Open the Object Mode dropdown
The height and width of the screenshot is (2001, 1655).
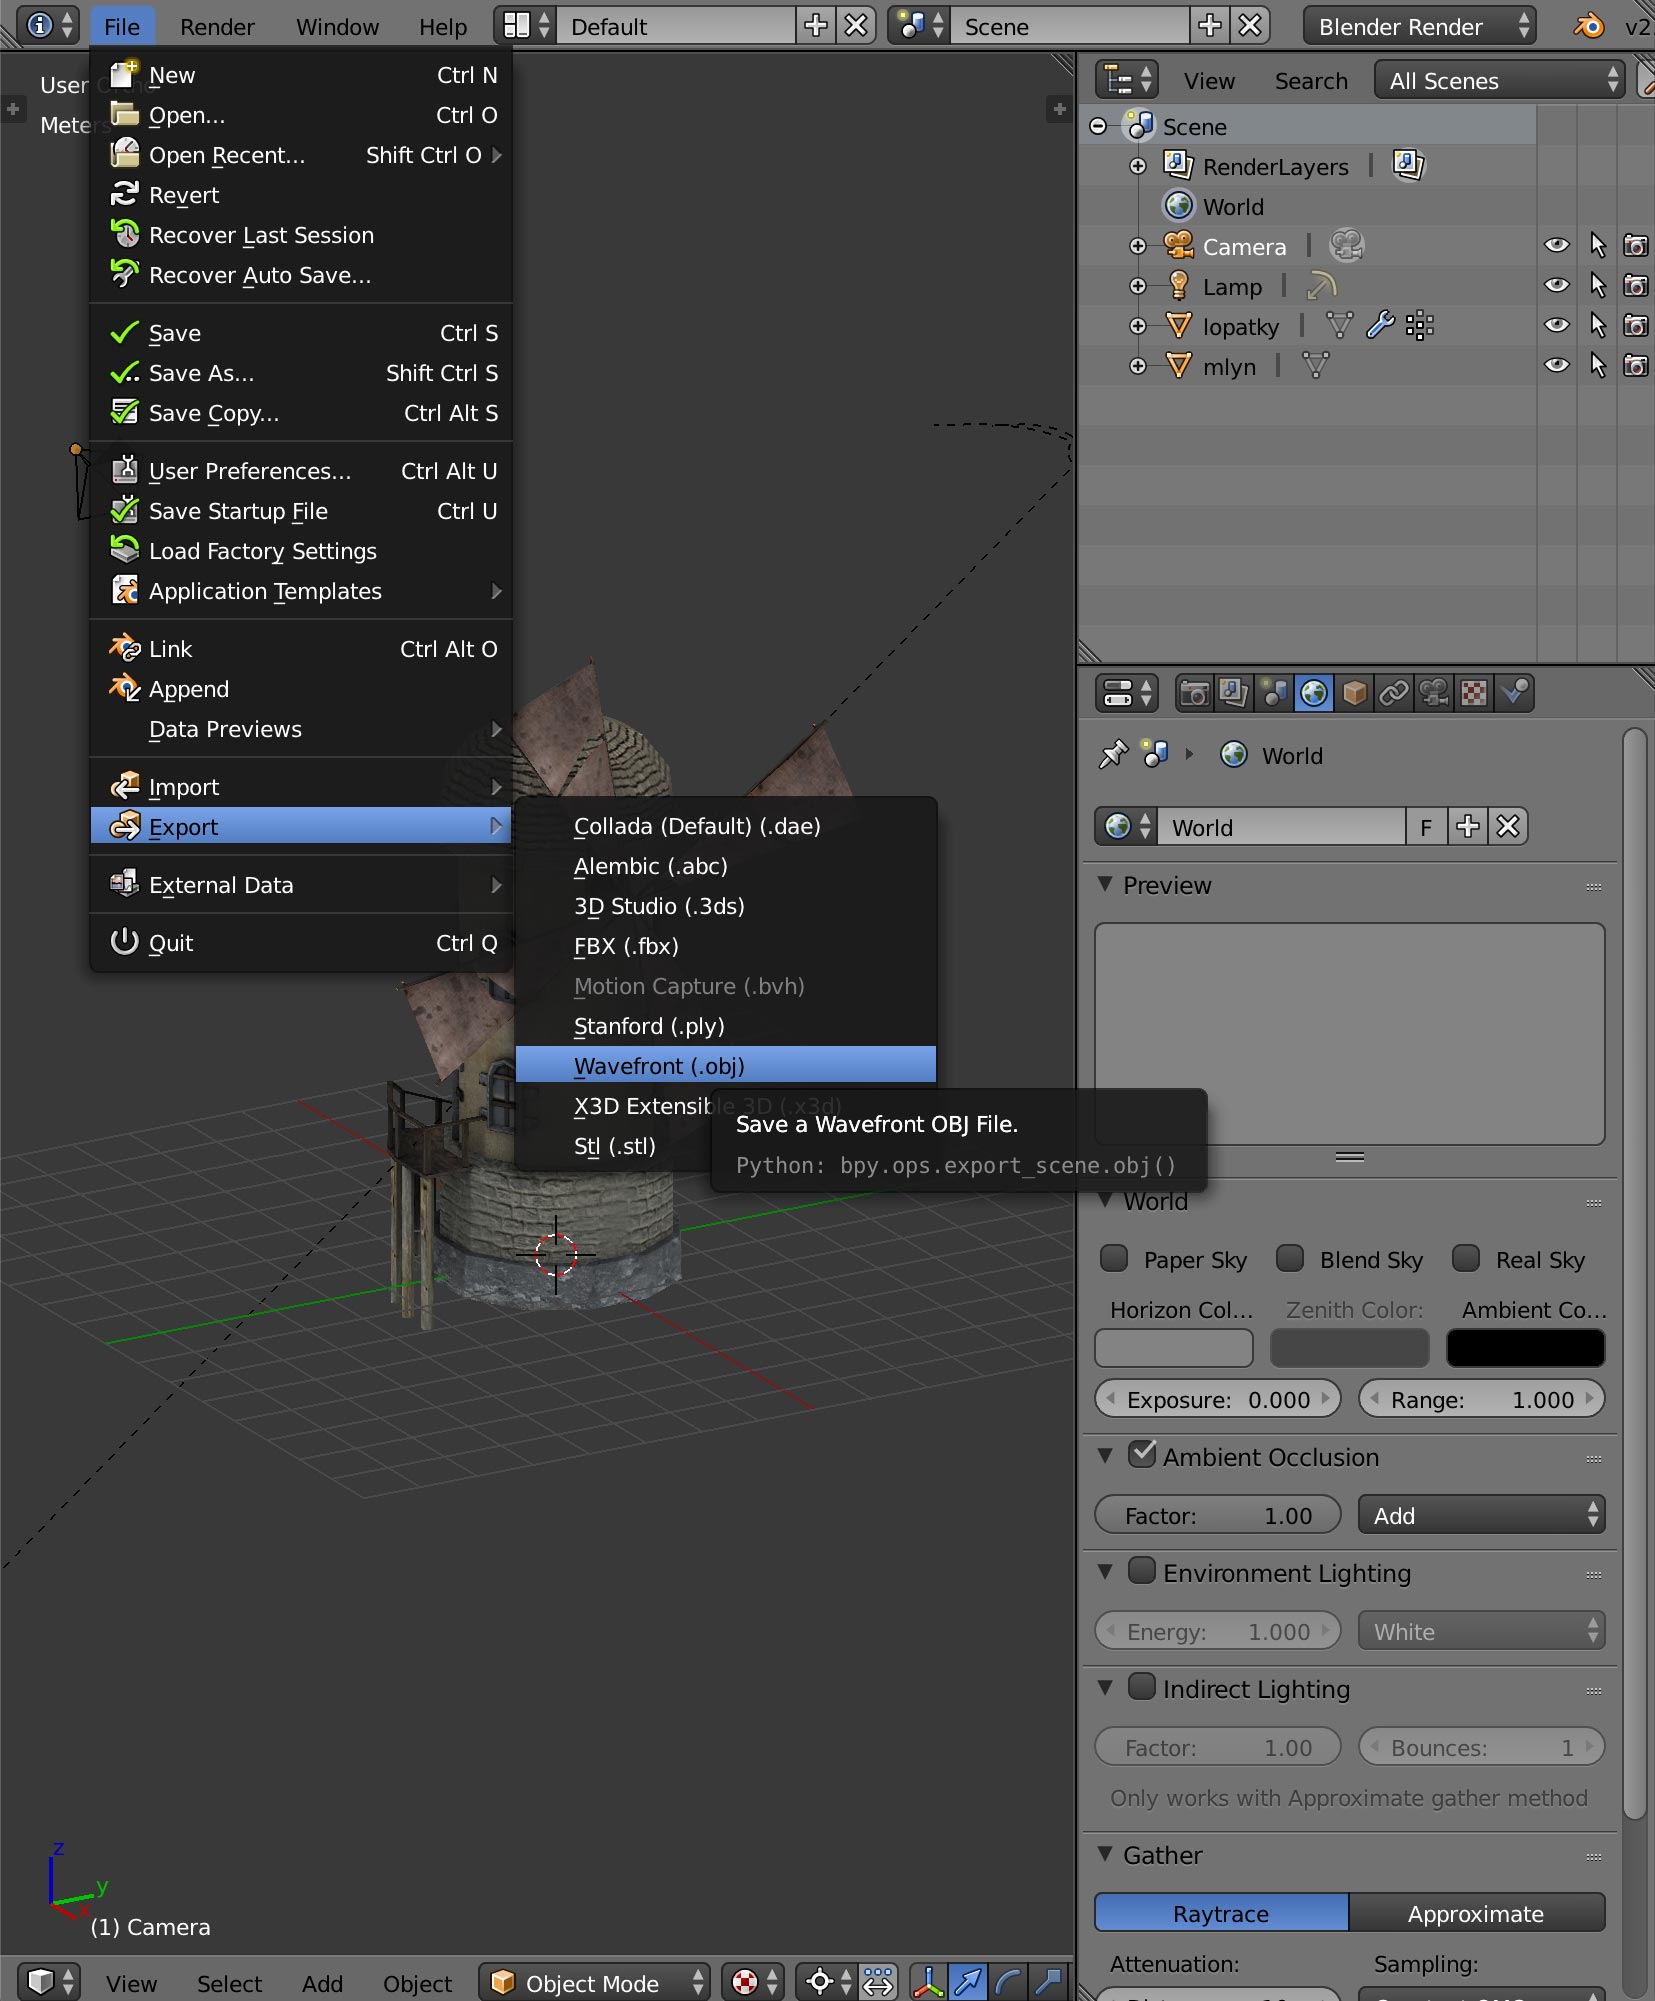[x=596, y=1982]
